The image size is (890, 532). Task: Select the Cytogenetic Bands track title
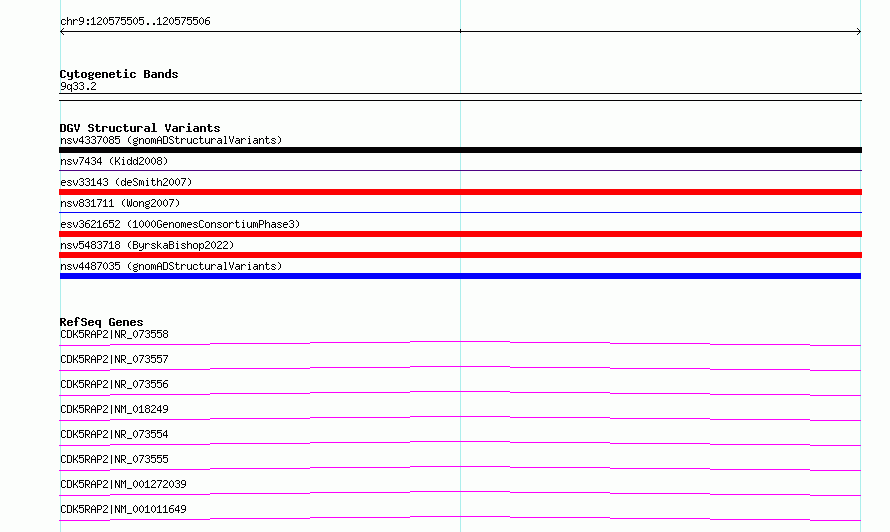point(119,74)
